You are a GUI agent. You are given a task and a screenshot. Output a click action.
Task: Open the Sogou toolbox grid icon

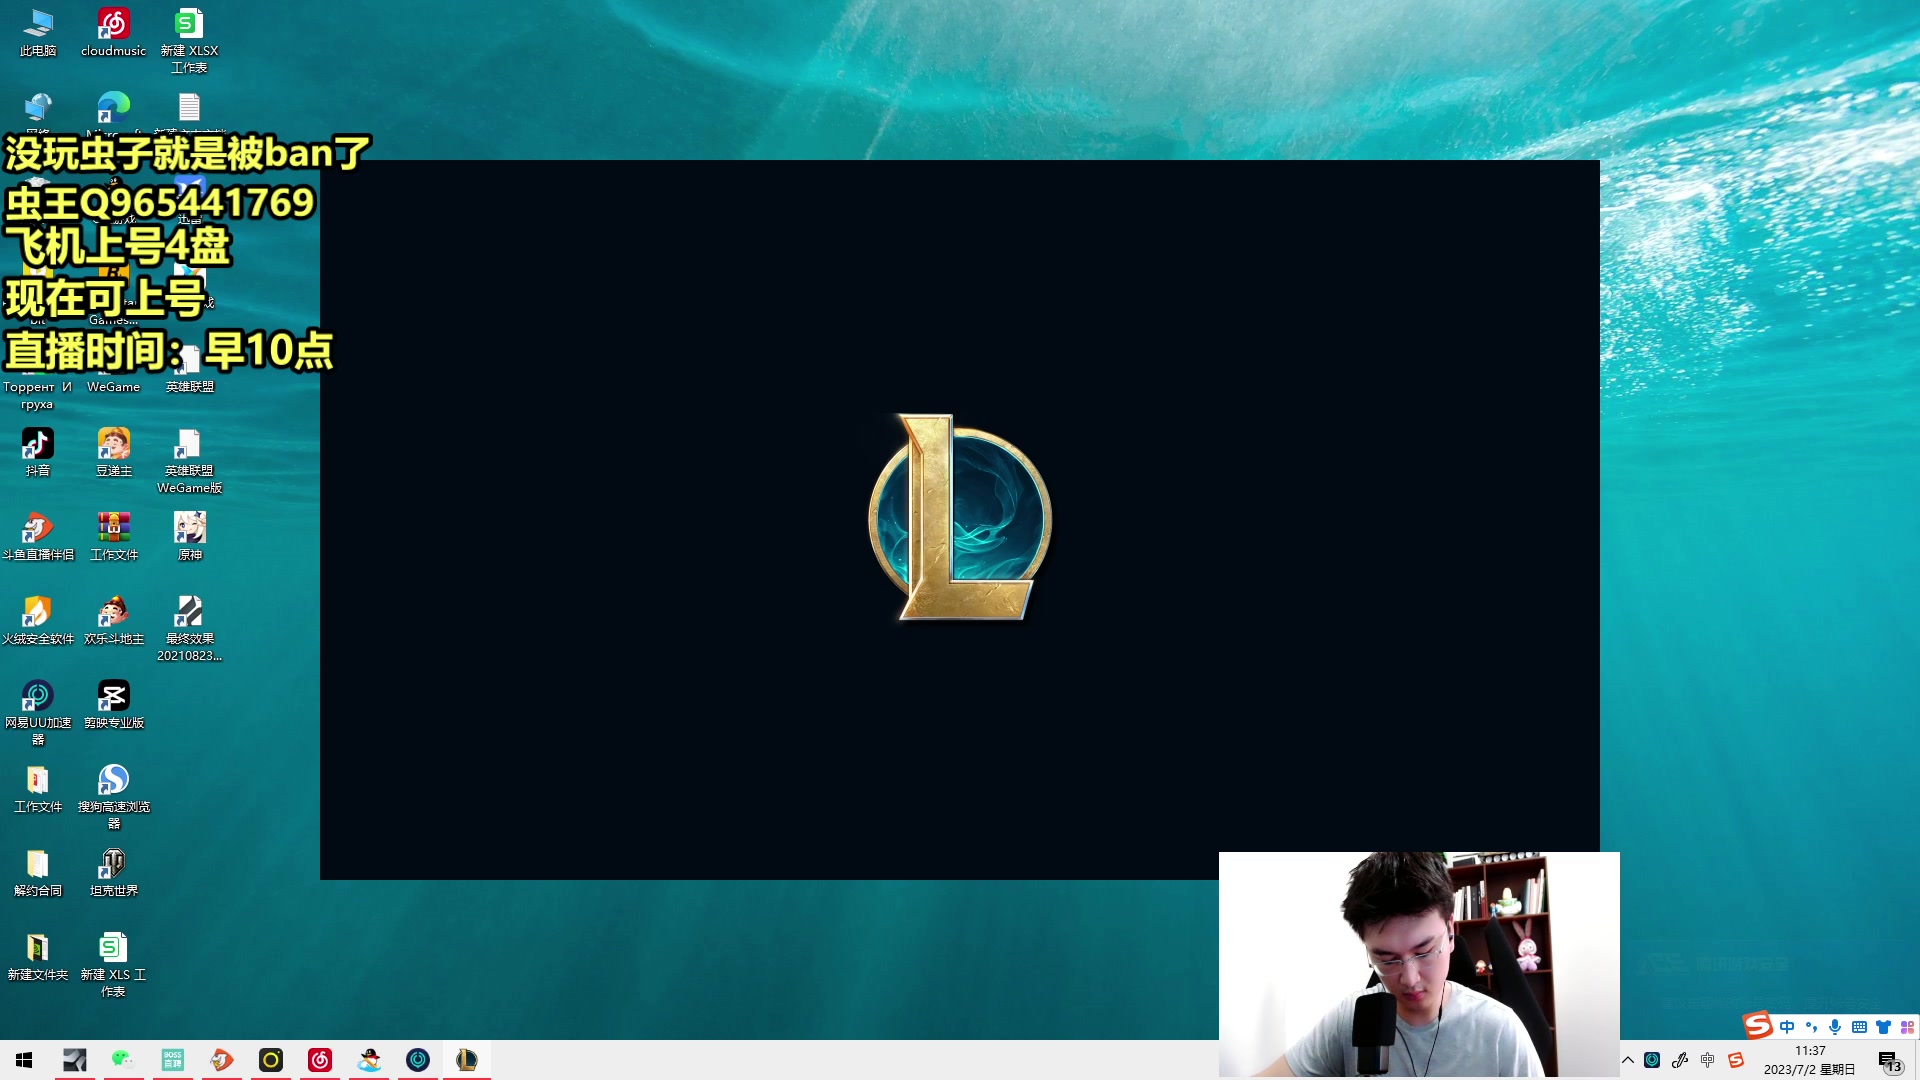tap(1907, 1027)
